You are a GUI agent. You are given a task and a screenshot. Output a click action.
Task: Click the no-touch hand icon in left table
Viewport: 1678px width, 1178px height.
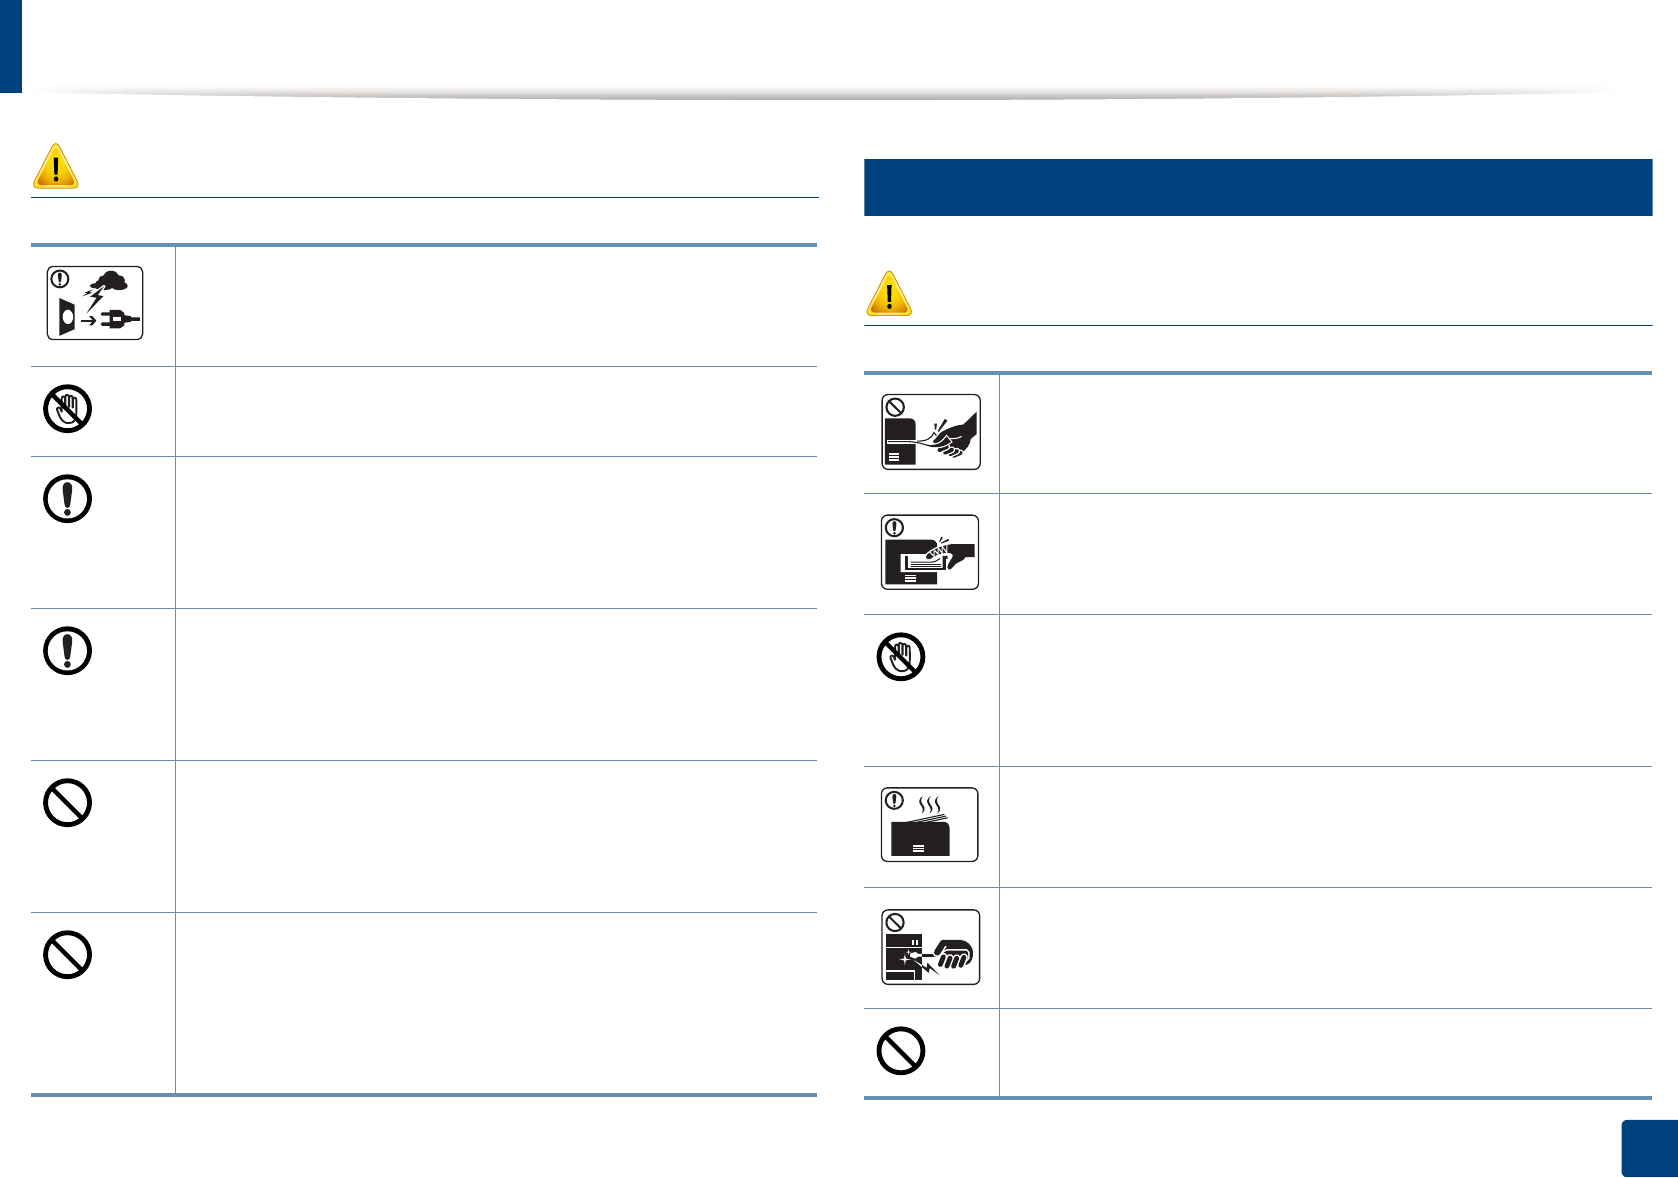68,409
